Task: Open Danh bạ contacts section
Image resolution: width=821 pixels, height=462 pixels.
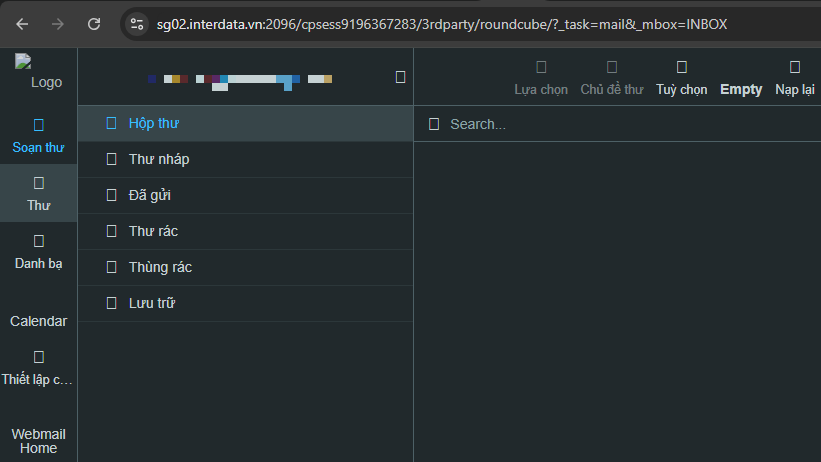Action: click(x=39, y=251)
